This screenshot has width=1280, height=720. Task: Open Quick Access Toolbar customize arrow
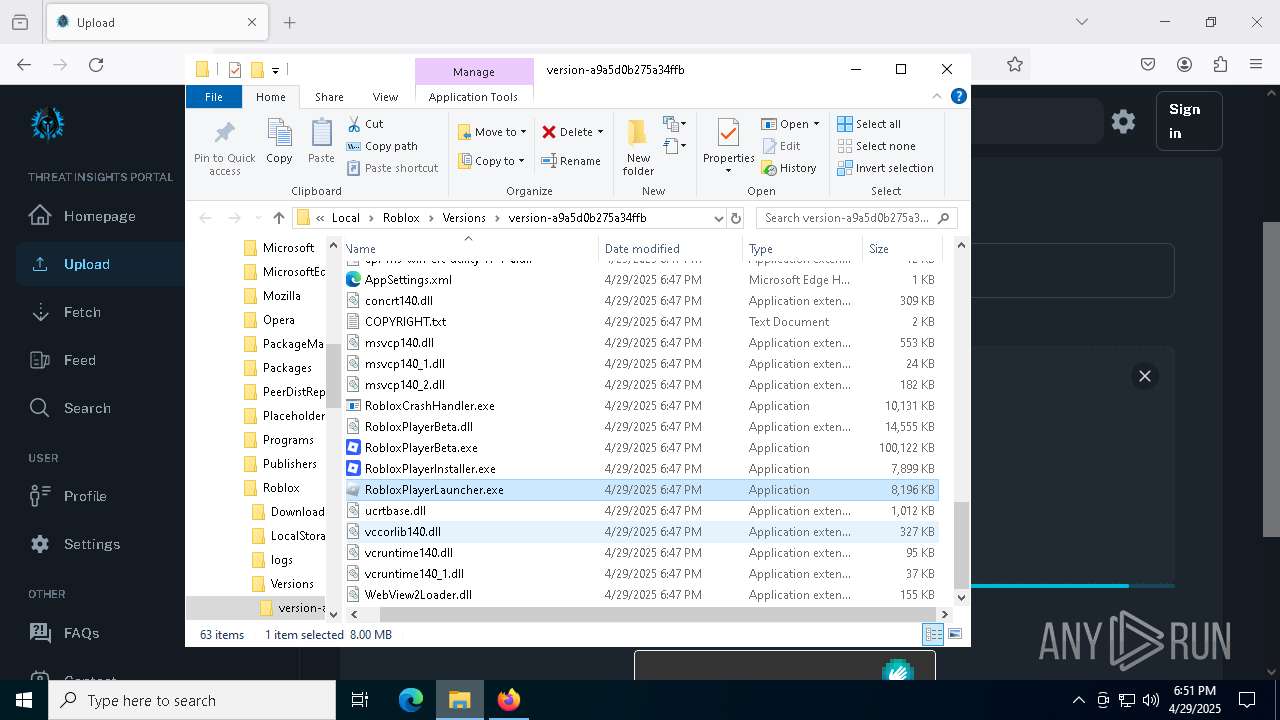click(x=275, y=70)
